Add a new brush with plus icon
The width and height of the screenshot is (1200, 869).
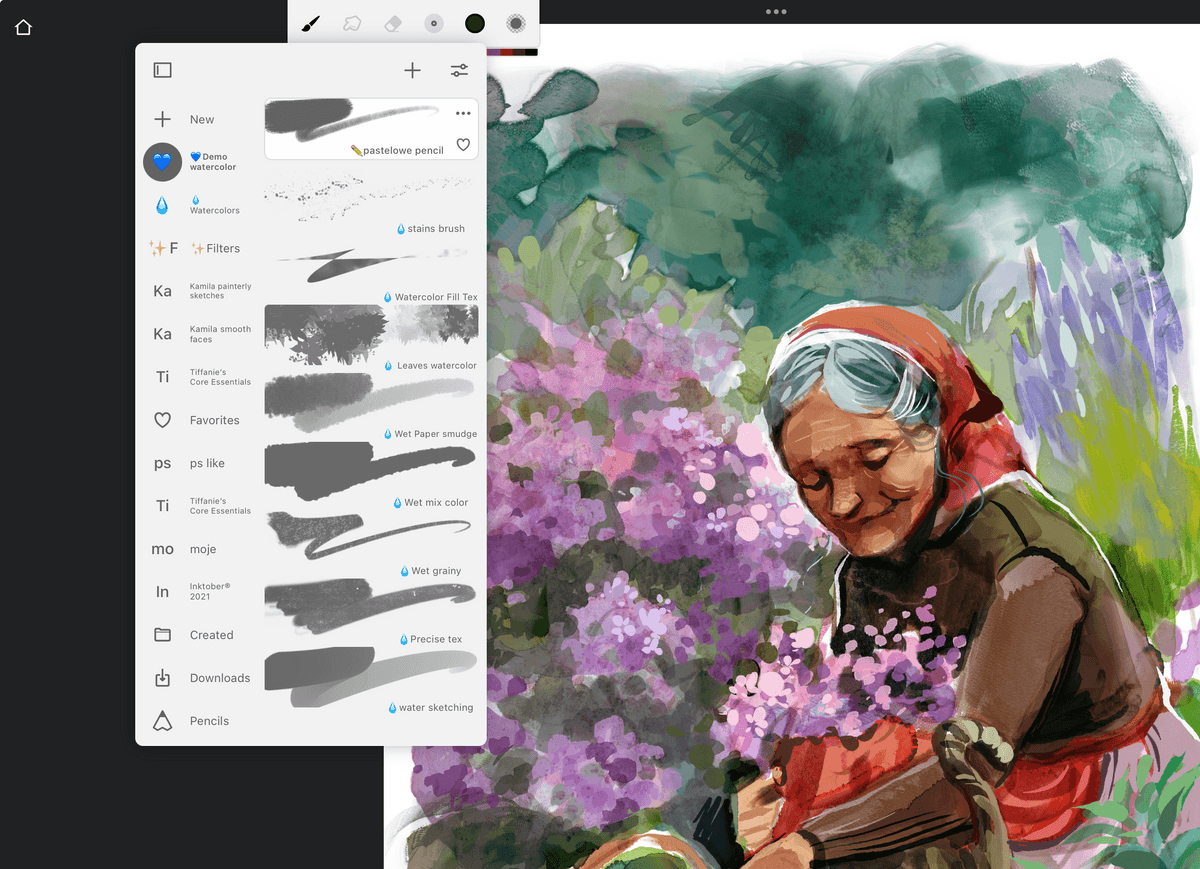click(412, 70)
